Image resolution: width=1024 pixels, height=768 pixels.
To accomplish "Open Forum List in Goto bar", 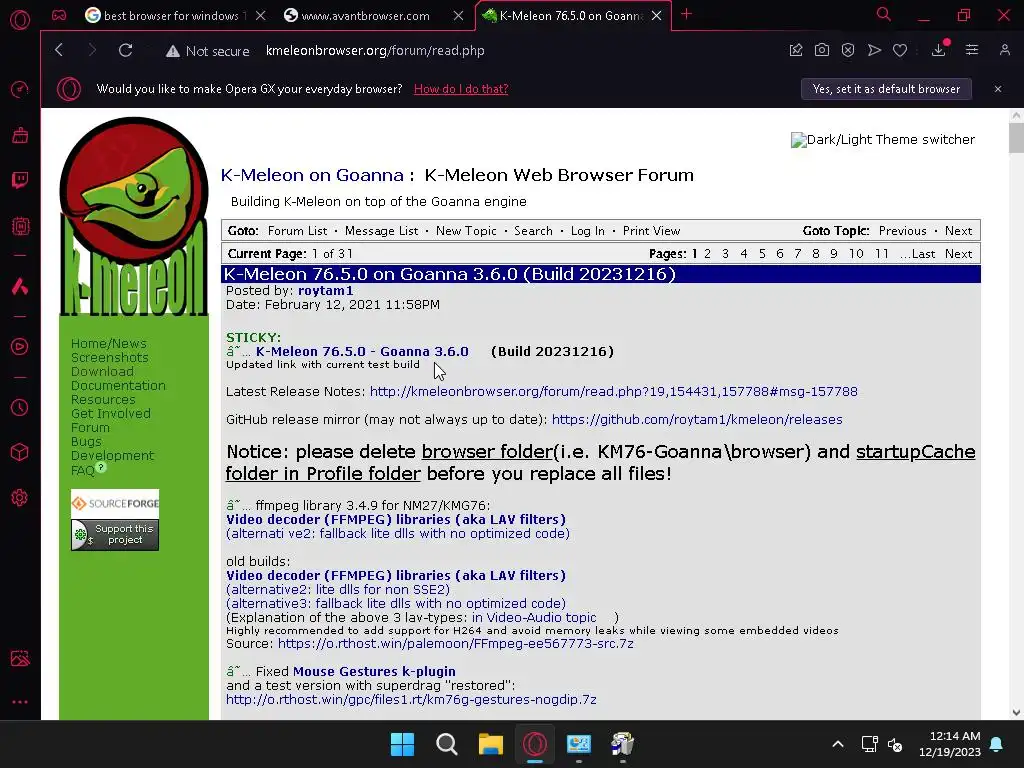I will tap(297, 231).
